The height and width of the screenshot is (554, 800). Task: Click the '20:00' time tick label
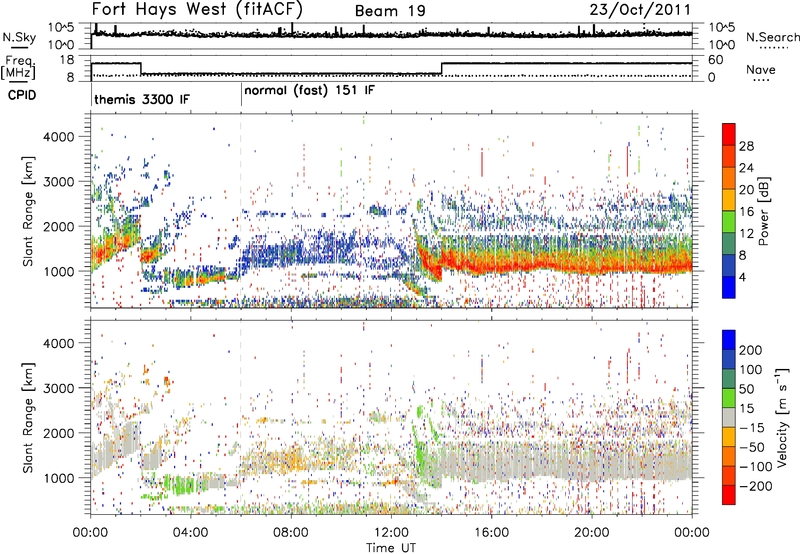coord(591,533)
